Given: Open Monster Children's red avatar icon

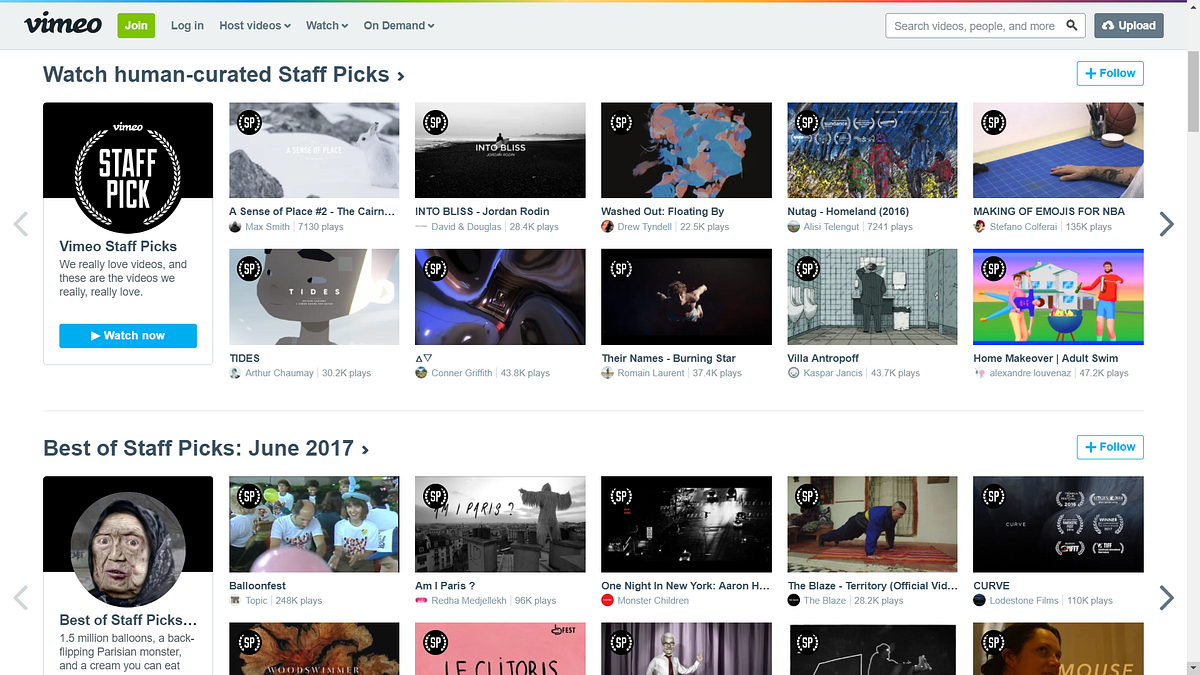Looking at the screenshot, I should click(x=607, y=601).
